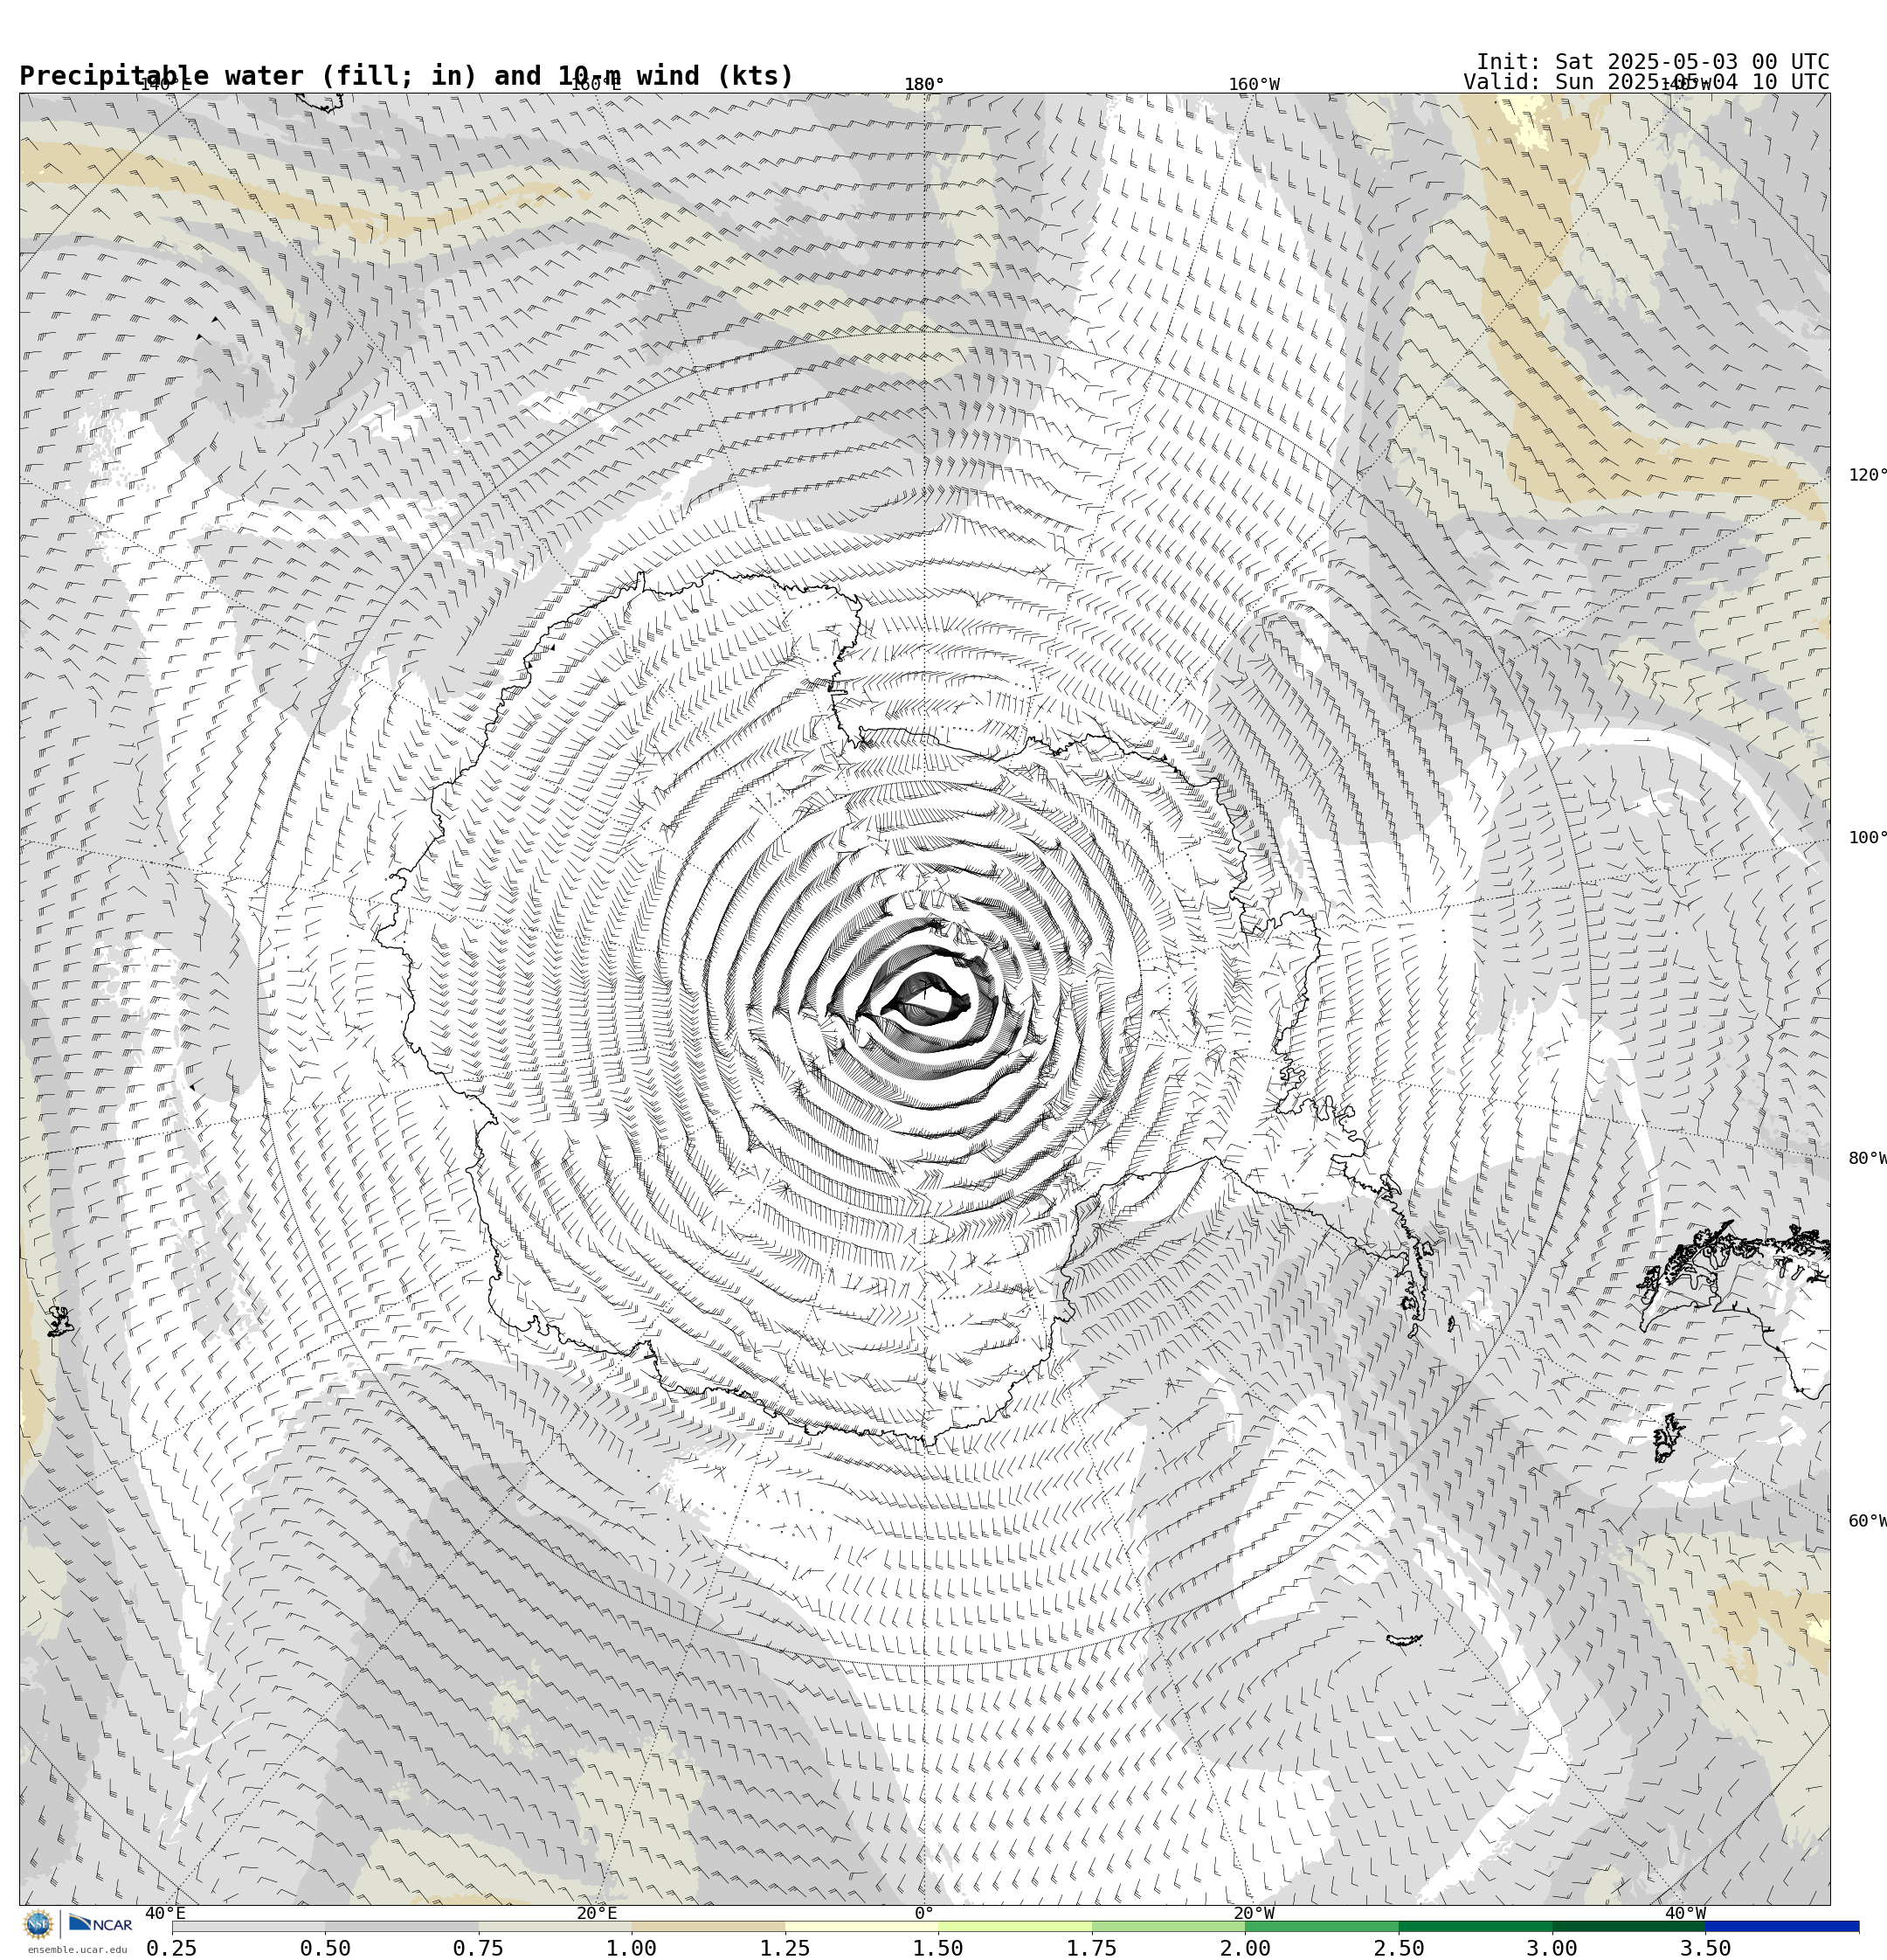Select the 2.50–3.00 dark green colorbar segment
The image size is (1887, 1960).
1476,1926
